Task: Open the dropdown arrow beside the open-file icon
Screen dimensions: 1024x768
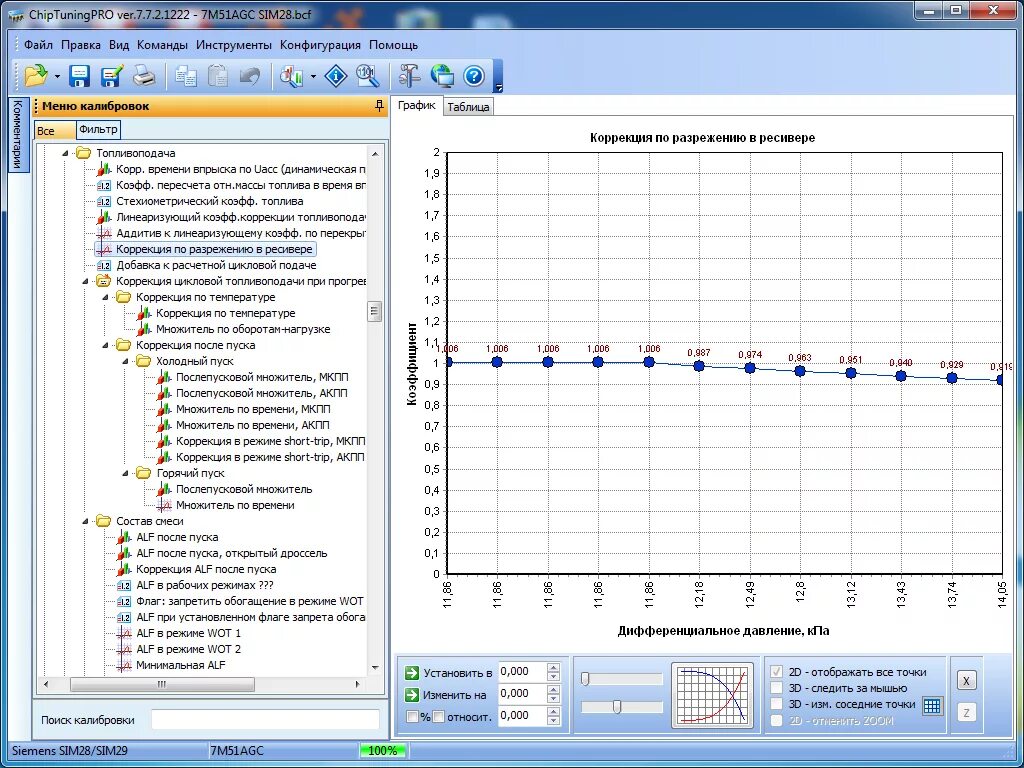Action: 57,77
